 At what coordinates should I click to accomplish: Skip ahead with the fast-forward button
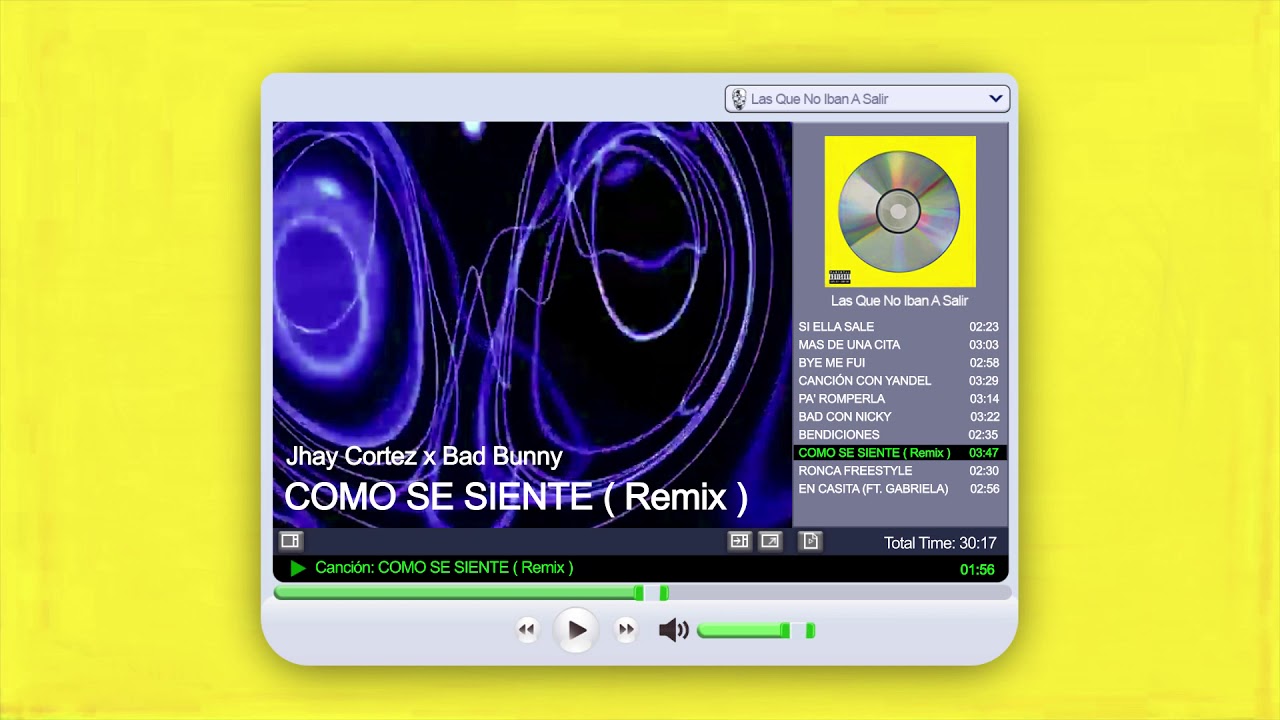point(626,630)
